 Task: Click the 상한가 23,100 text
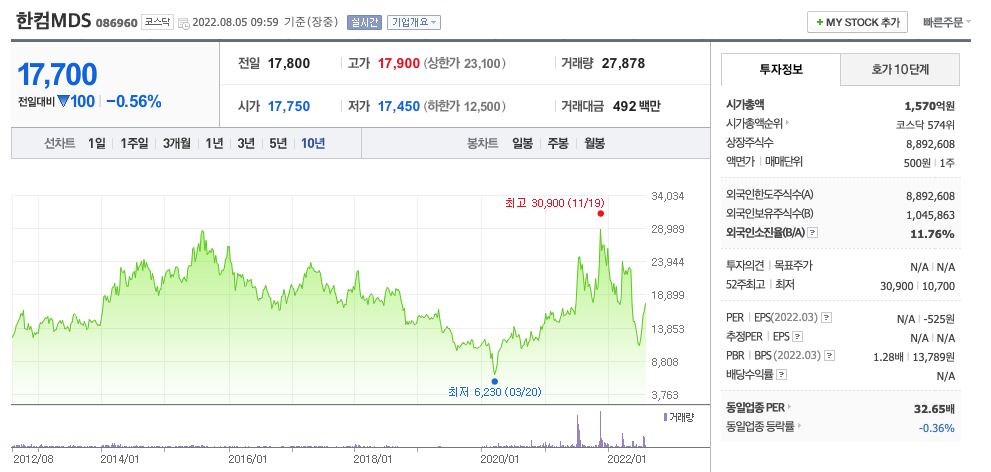click(465, 64)
